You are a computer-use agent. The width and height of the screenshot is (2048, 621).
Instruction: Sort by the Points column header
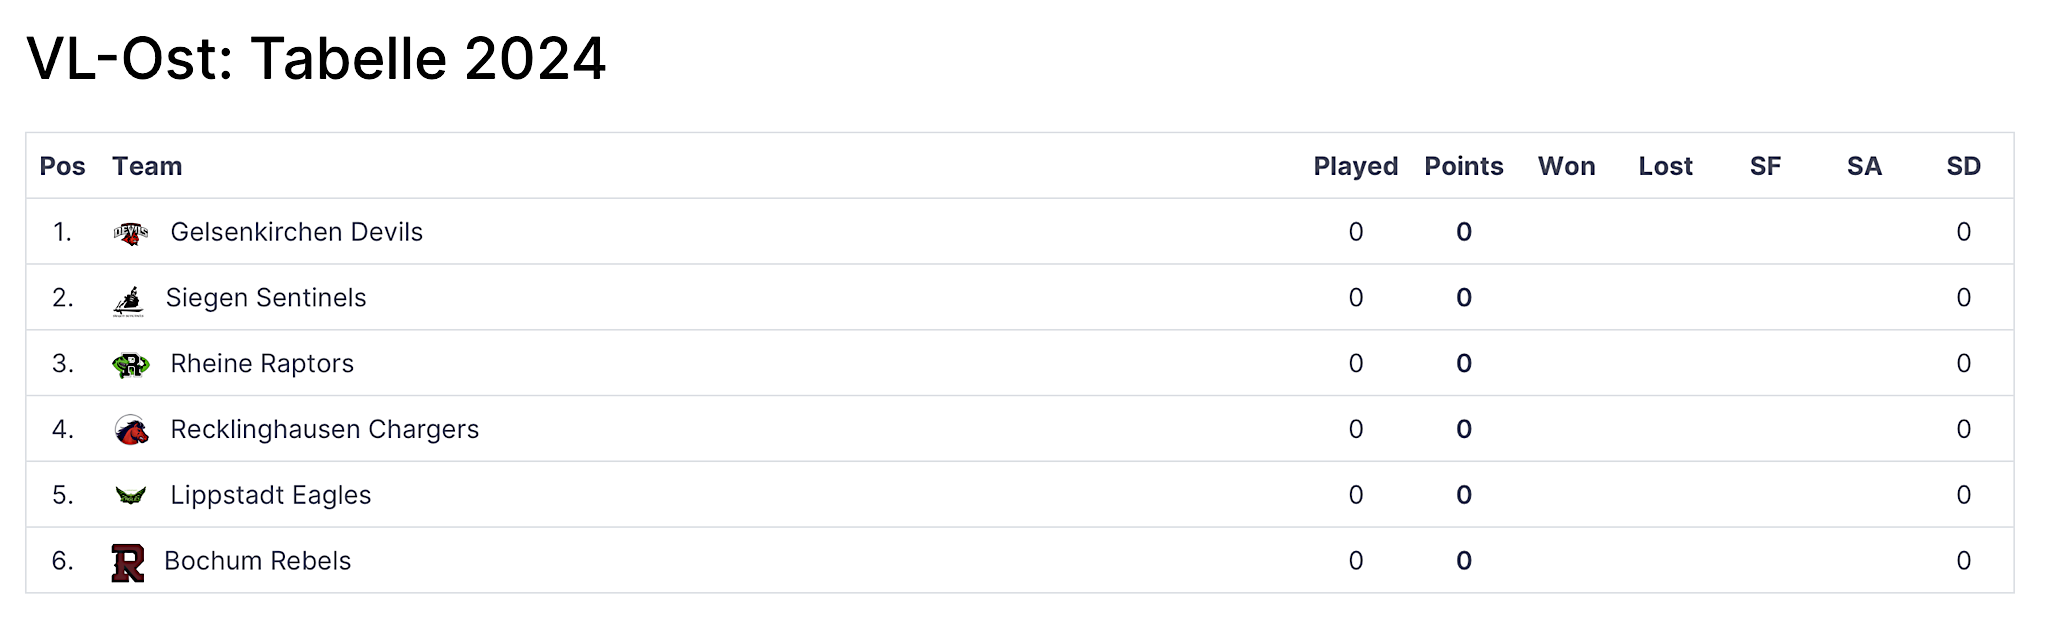(1463, 166)
